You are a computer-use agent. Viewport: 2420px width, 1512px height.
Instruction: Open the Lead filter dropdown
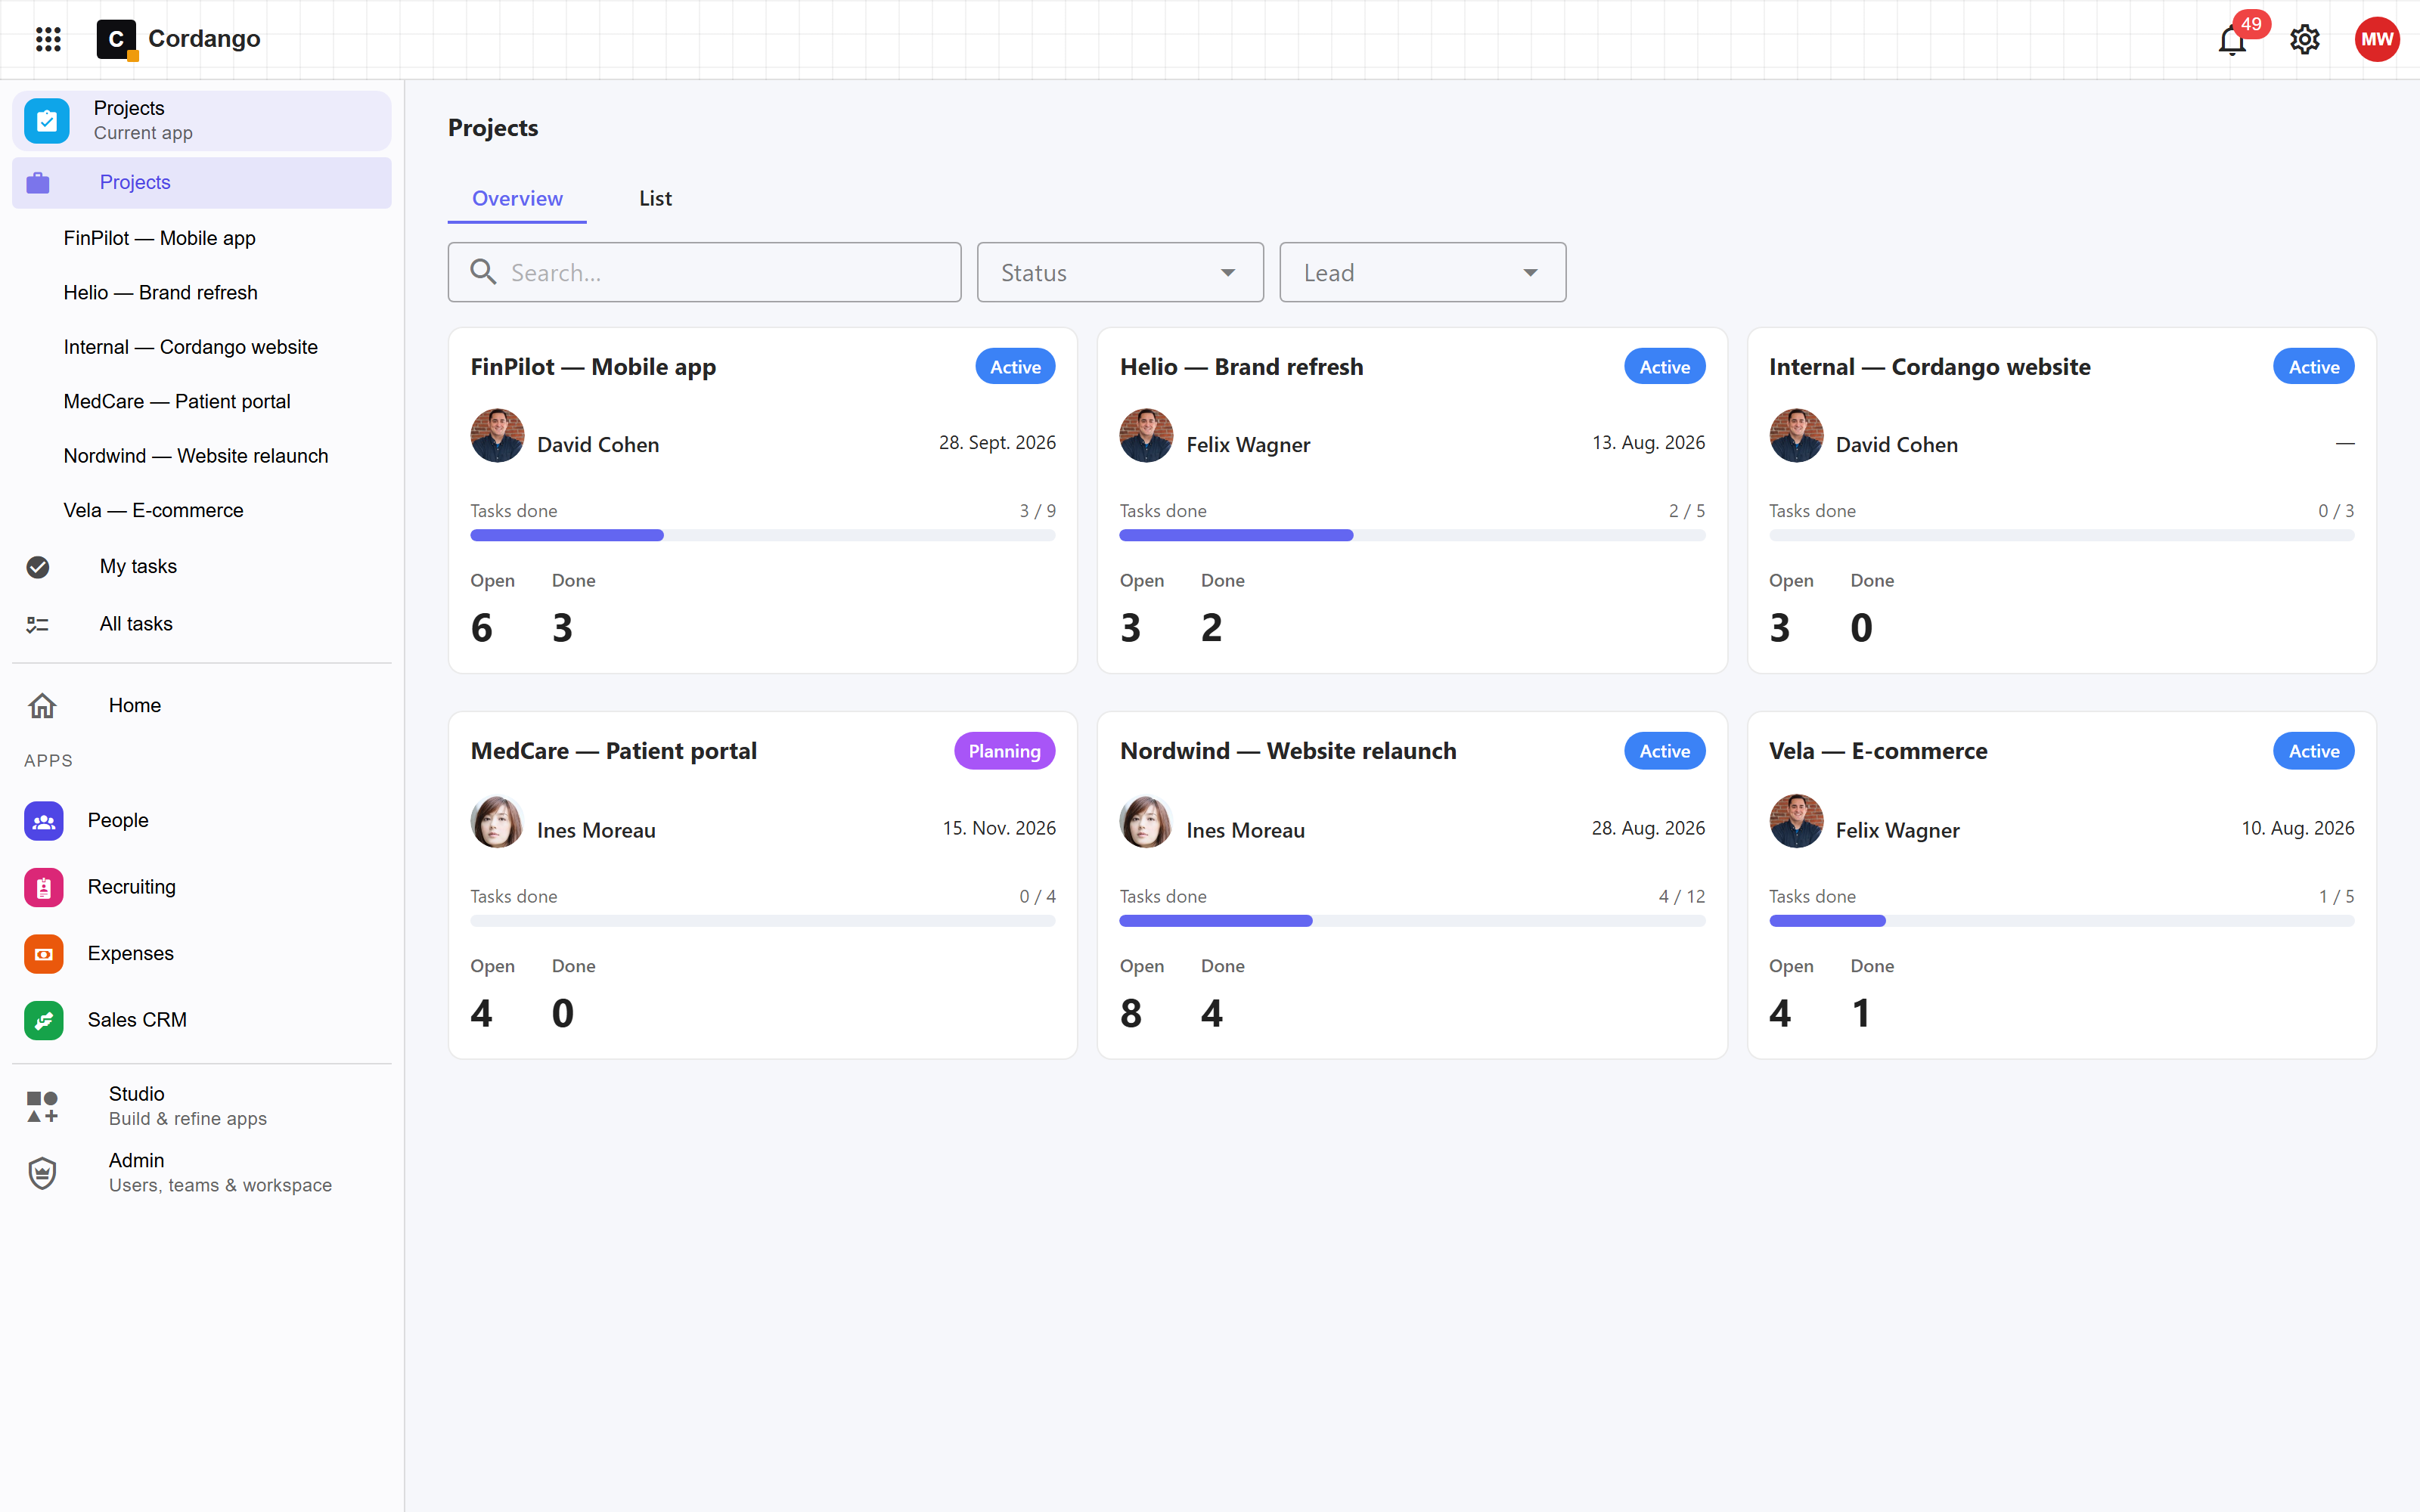(1422, 272)
